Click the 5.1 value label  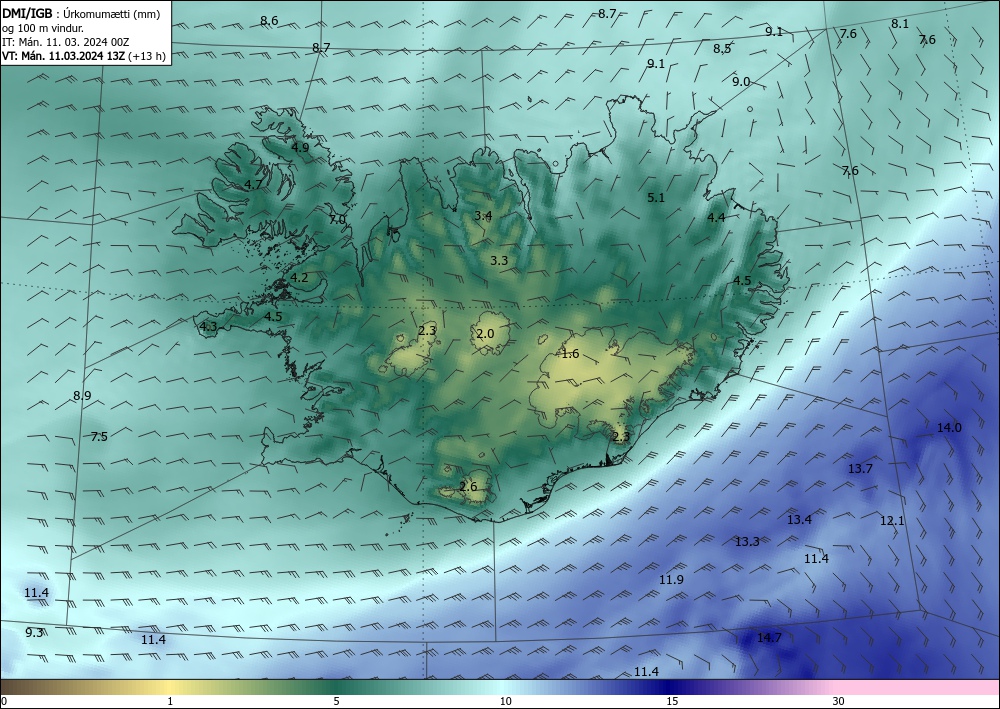656,198
